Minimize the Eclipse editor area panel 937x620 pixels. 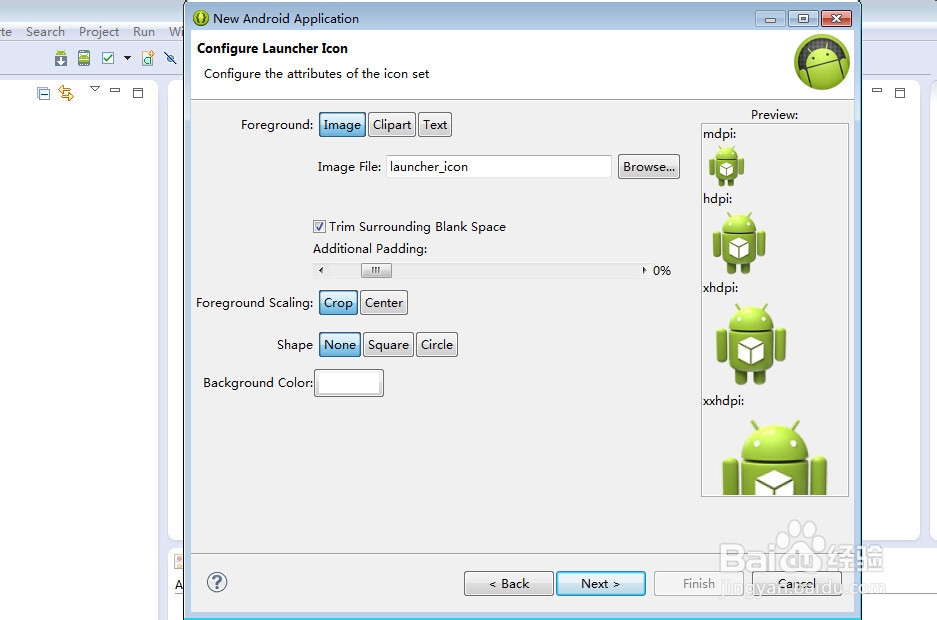click(877, 90)
